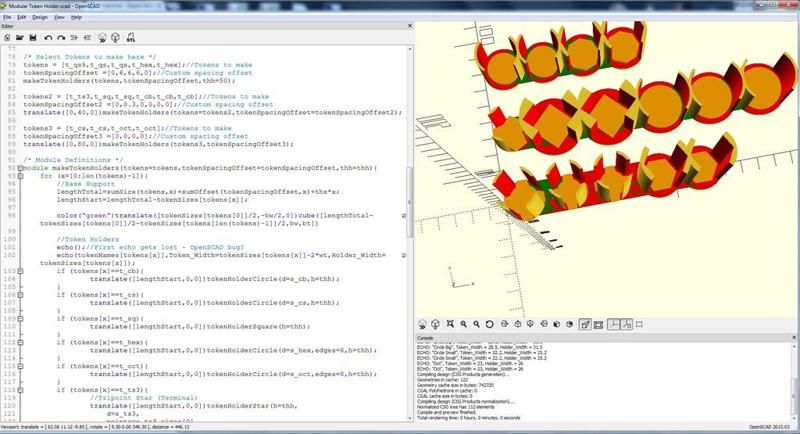Click the Redo arrow icon
The image size is (800, 434).
(x=60, y=37)
